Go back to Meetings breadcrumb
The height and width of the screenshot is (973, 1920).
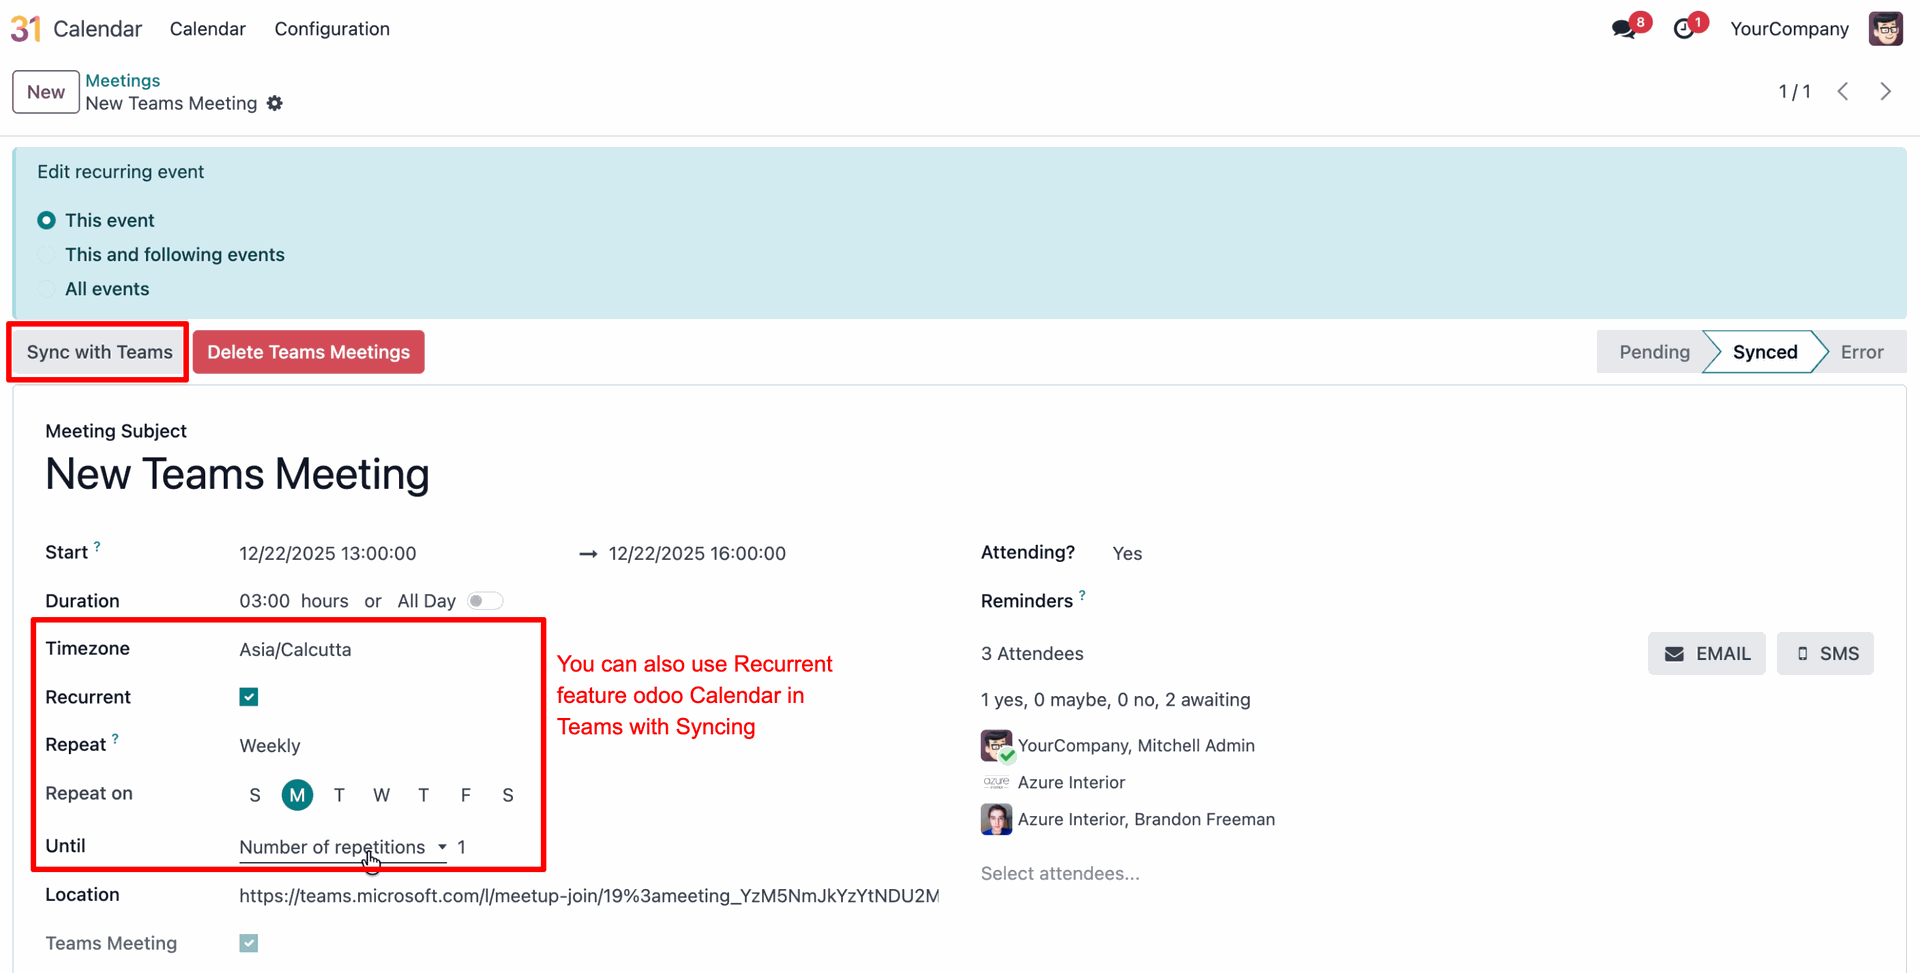coord(123,80)
